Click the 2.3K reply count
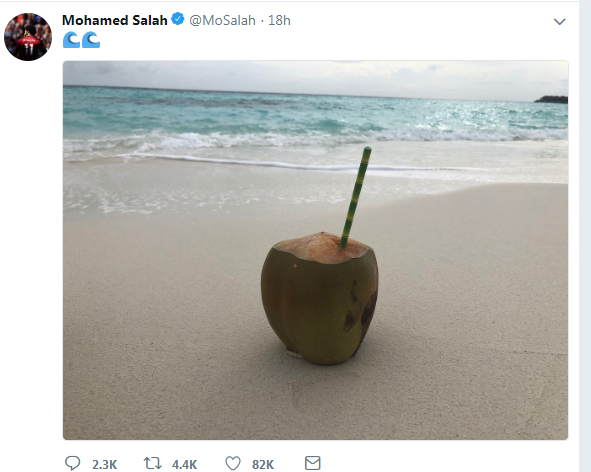The image size is (591, 472). (104, 464)
